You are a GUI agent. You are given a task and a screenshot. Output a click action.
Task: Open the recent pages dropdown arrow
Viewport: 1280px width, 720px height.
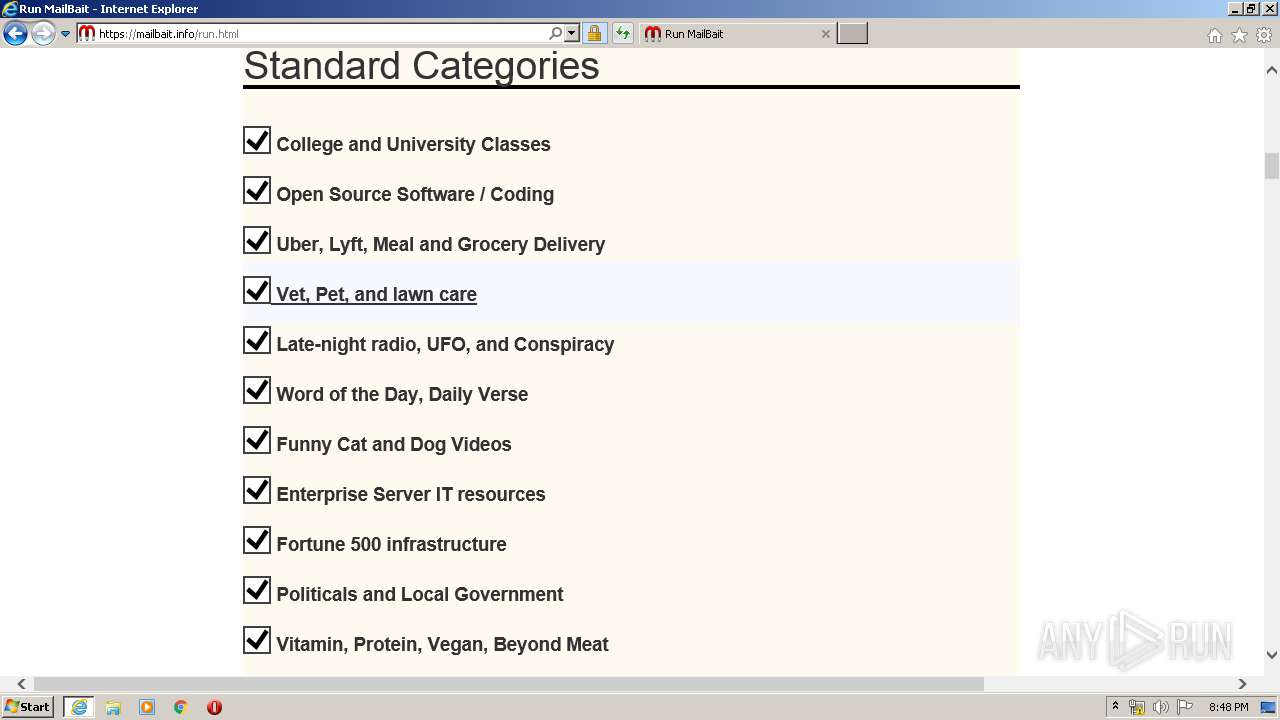point(66,34)
